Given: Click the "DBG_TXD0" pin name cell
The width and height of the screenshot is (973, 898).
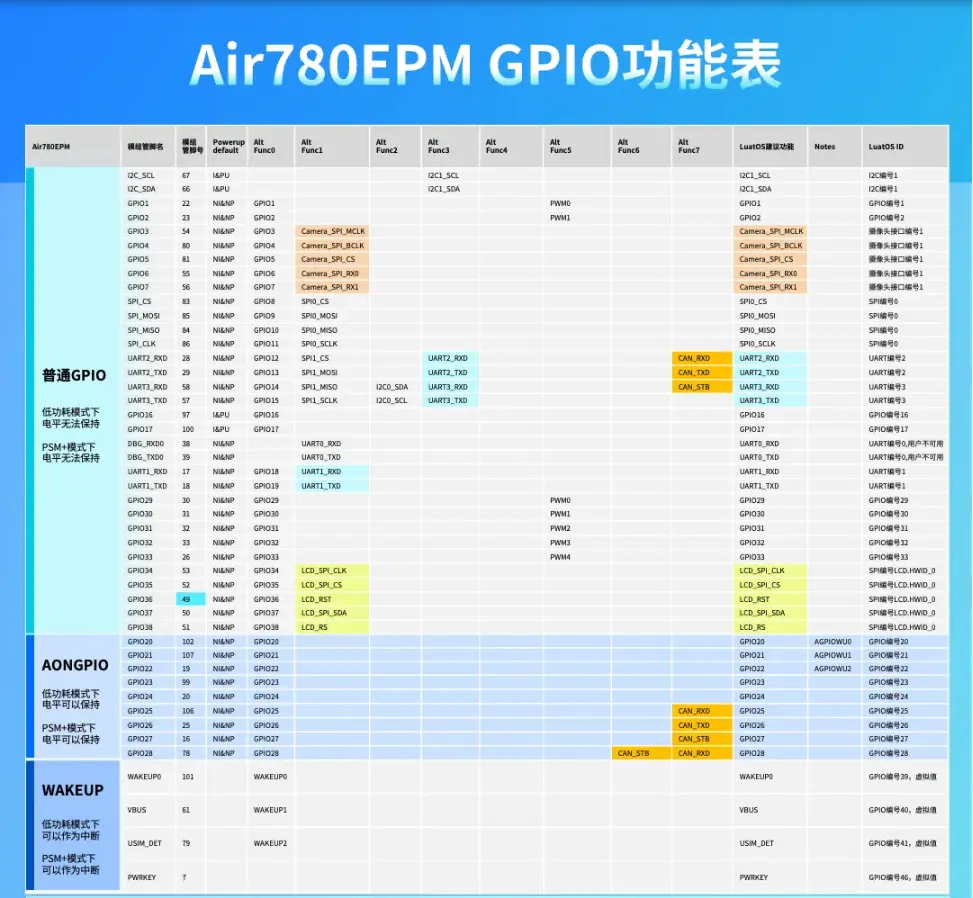Looking at the screenshot, I should click(x=145, y=457).
